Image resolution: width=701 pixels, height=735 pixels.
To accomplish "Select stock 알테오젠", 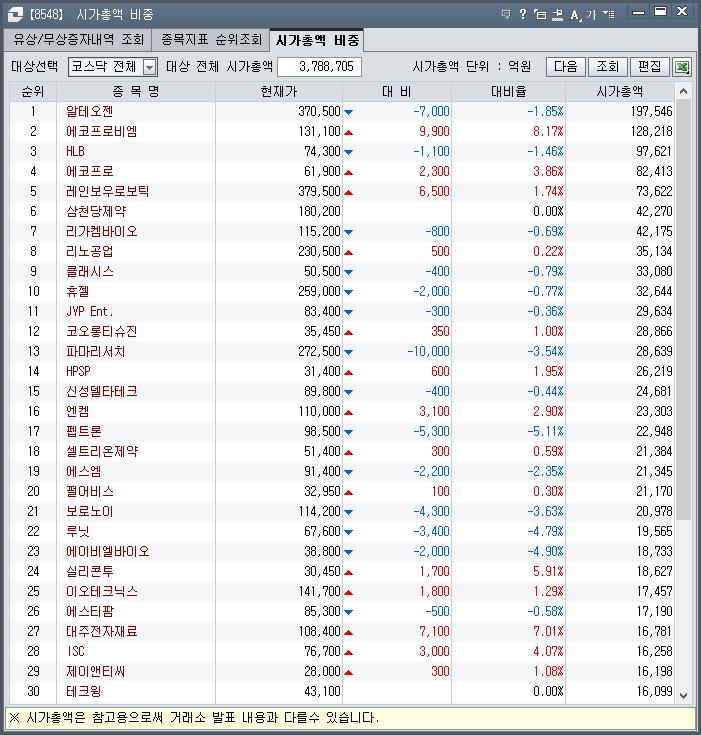I will (90, 112).
